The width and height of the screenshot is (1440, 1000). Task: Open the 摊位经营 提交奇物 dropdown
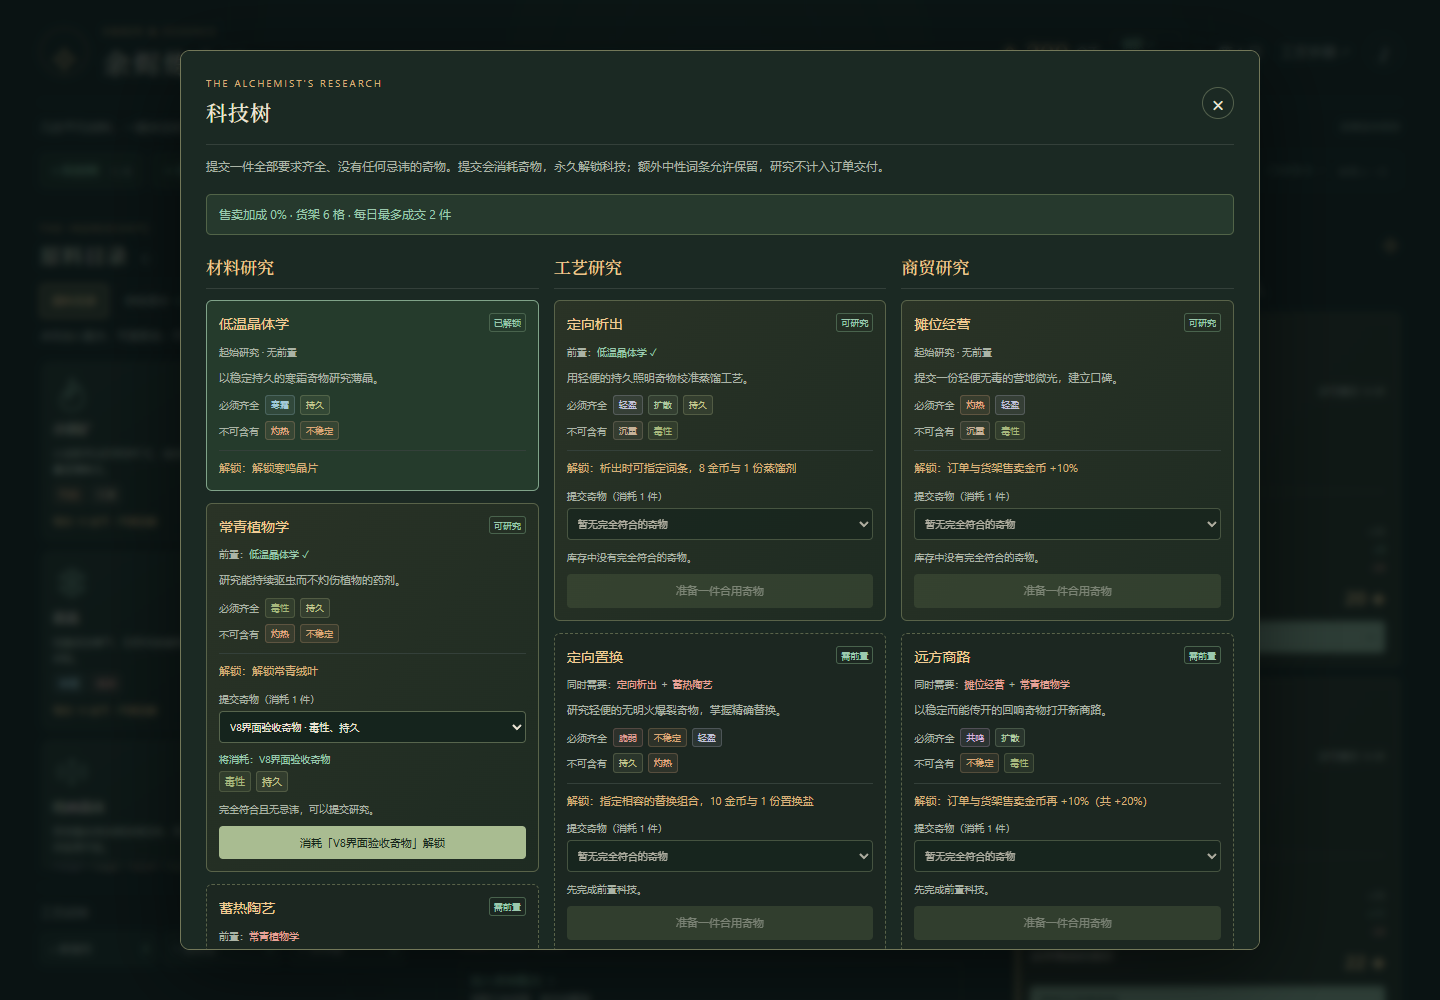(1067, 524)
